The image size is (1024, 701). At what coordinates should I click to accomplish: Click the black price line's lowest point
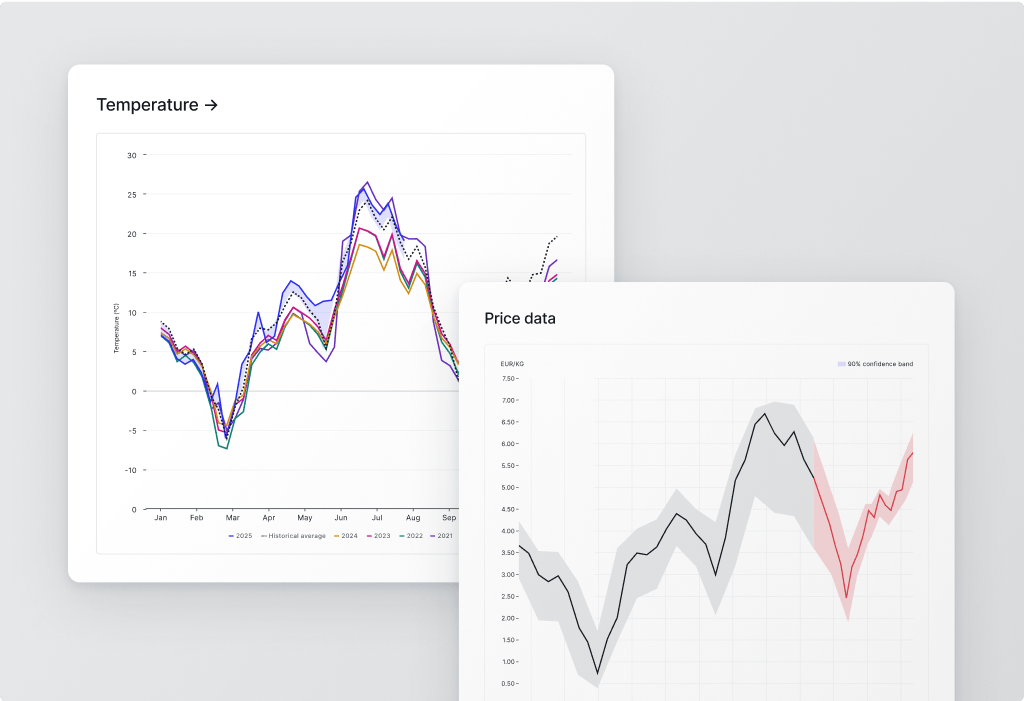pyautogui.click(x=598, y=673)
